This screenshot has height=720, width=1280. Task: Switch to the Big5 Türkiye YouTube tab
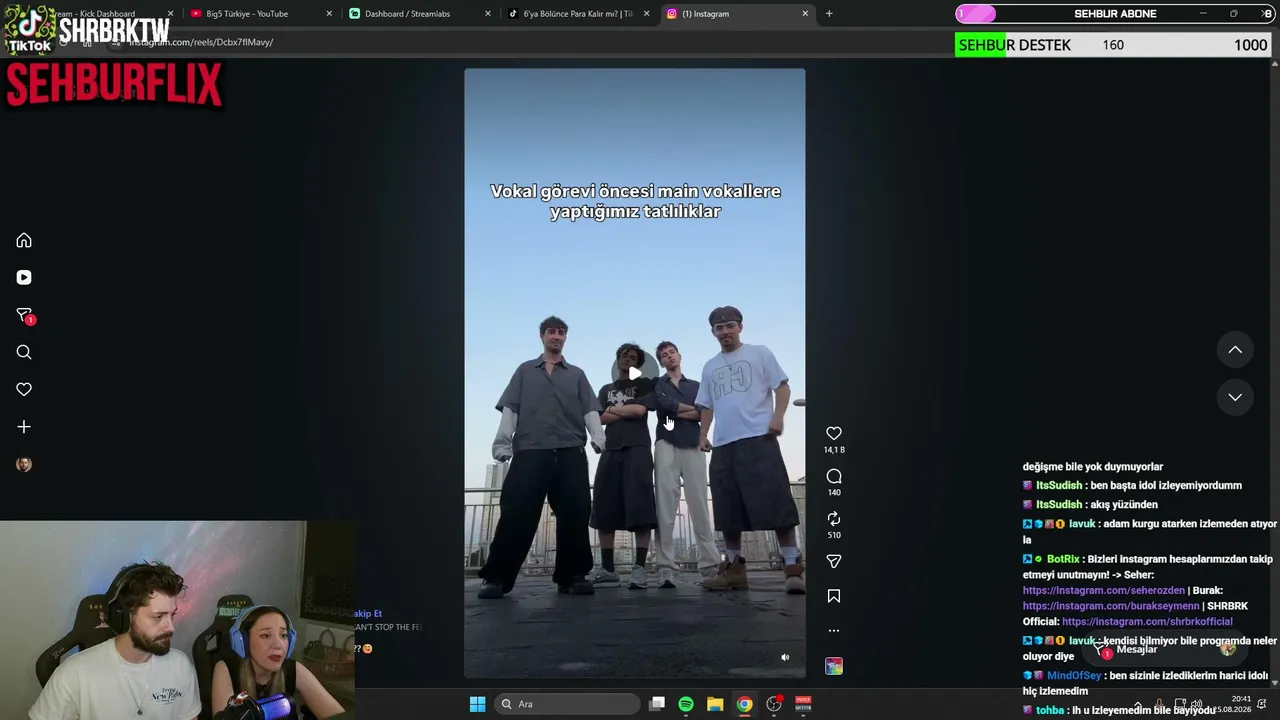262,14
